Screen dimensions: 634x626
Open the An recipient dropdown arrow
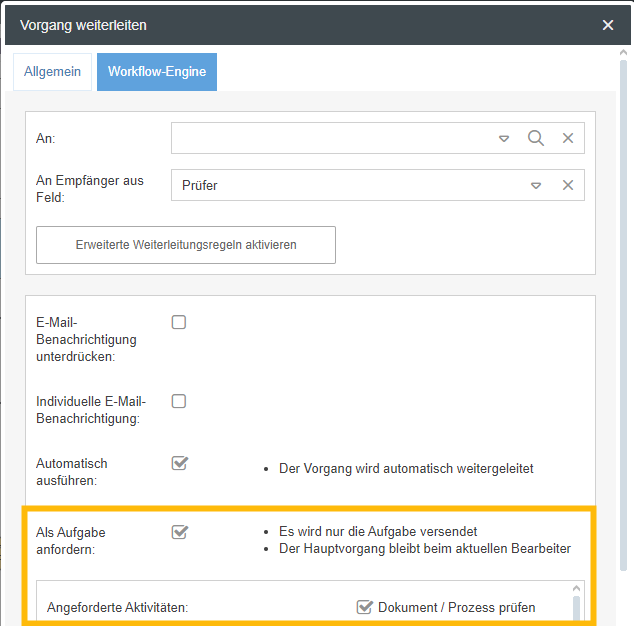point(504,138)
